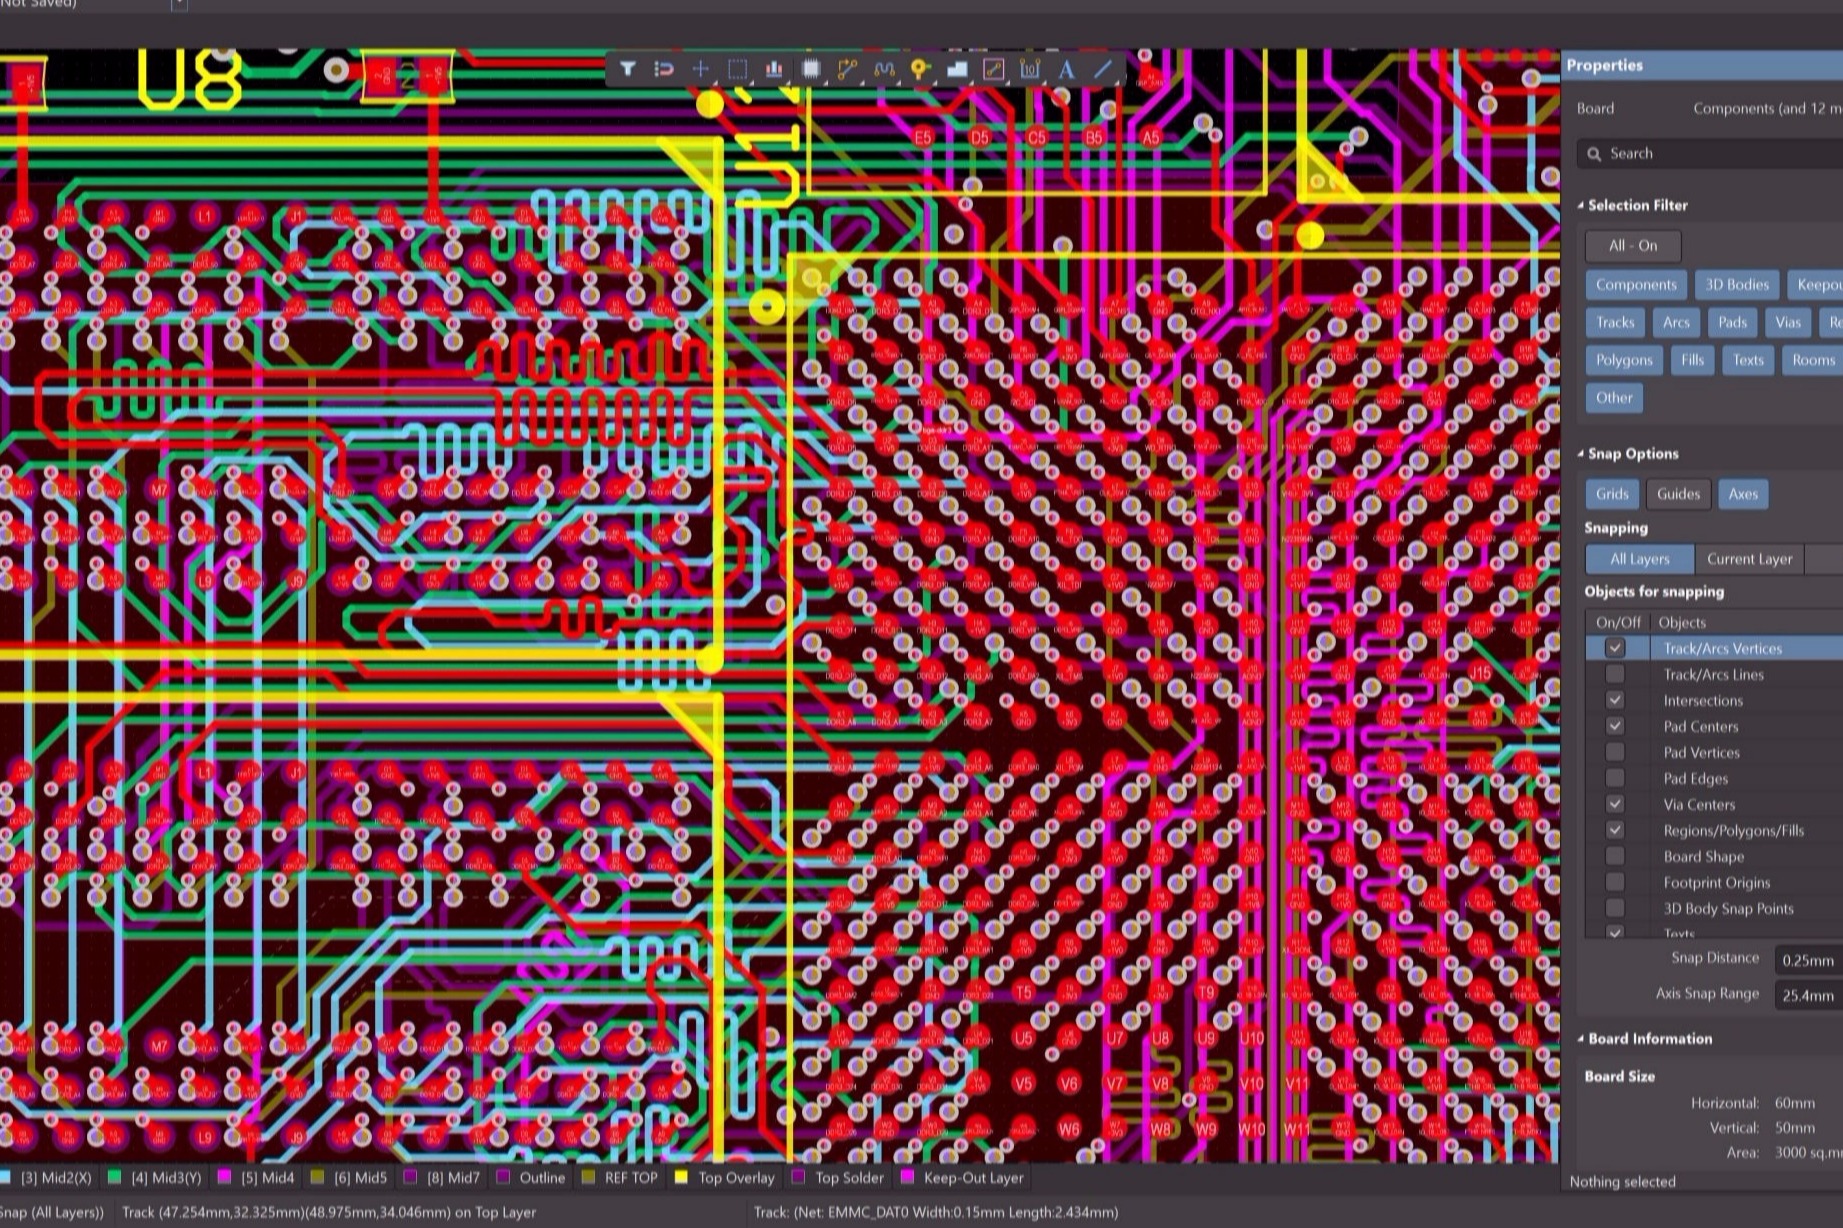Image resolution: width=1843 pixels, height=1228 pixels.
Task: Select the Place String text tool
Action: tap(1066, 69)
